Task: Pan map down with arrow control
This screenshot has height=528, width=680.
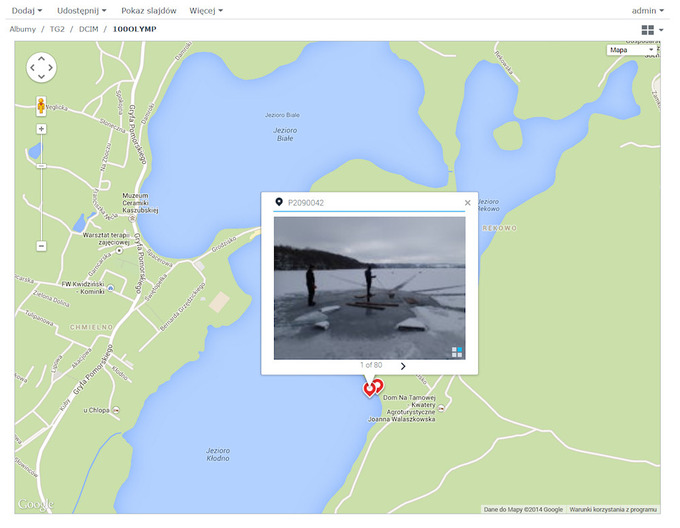Action: 41,77
